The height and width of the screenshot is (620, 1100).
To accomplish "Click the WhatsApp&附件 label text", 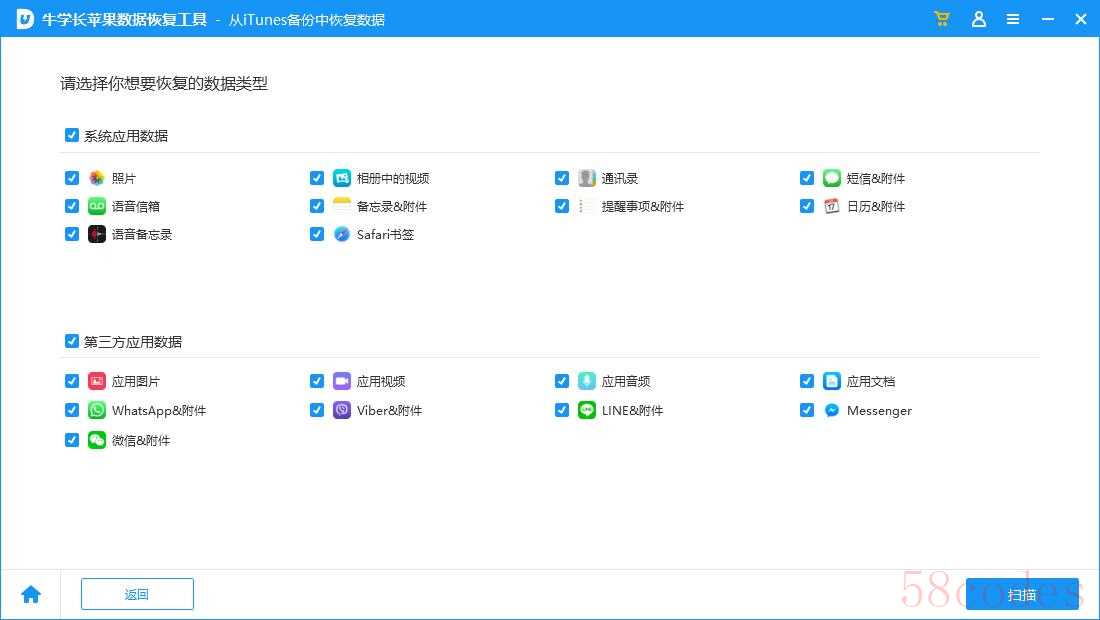I will click(x=159, y=411).
